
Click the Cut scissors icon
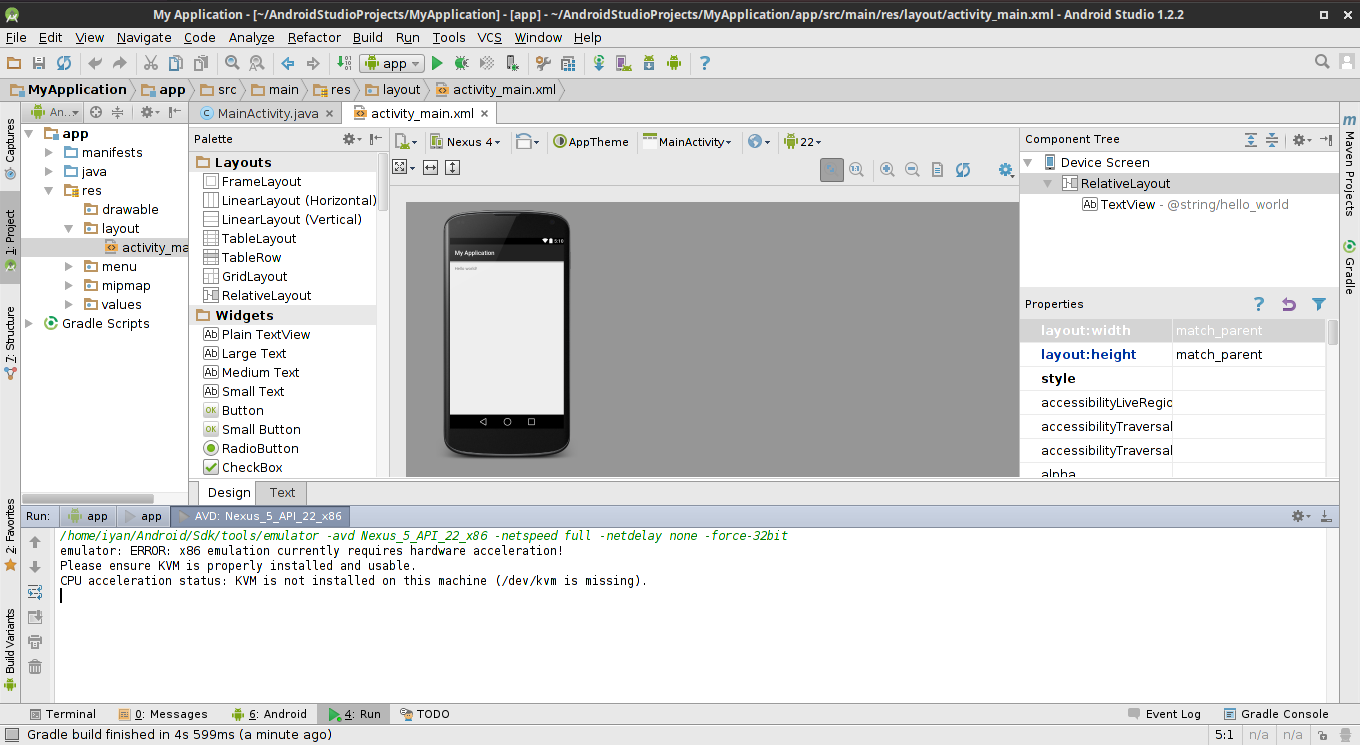(151, 63)
